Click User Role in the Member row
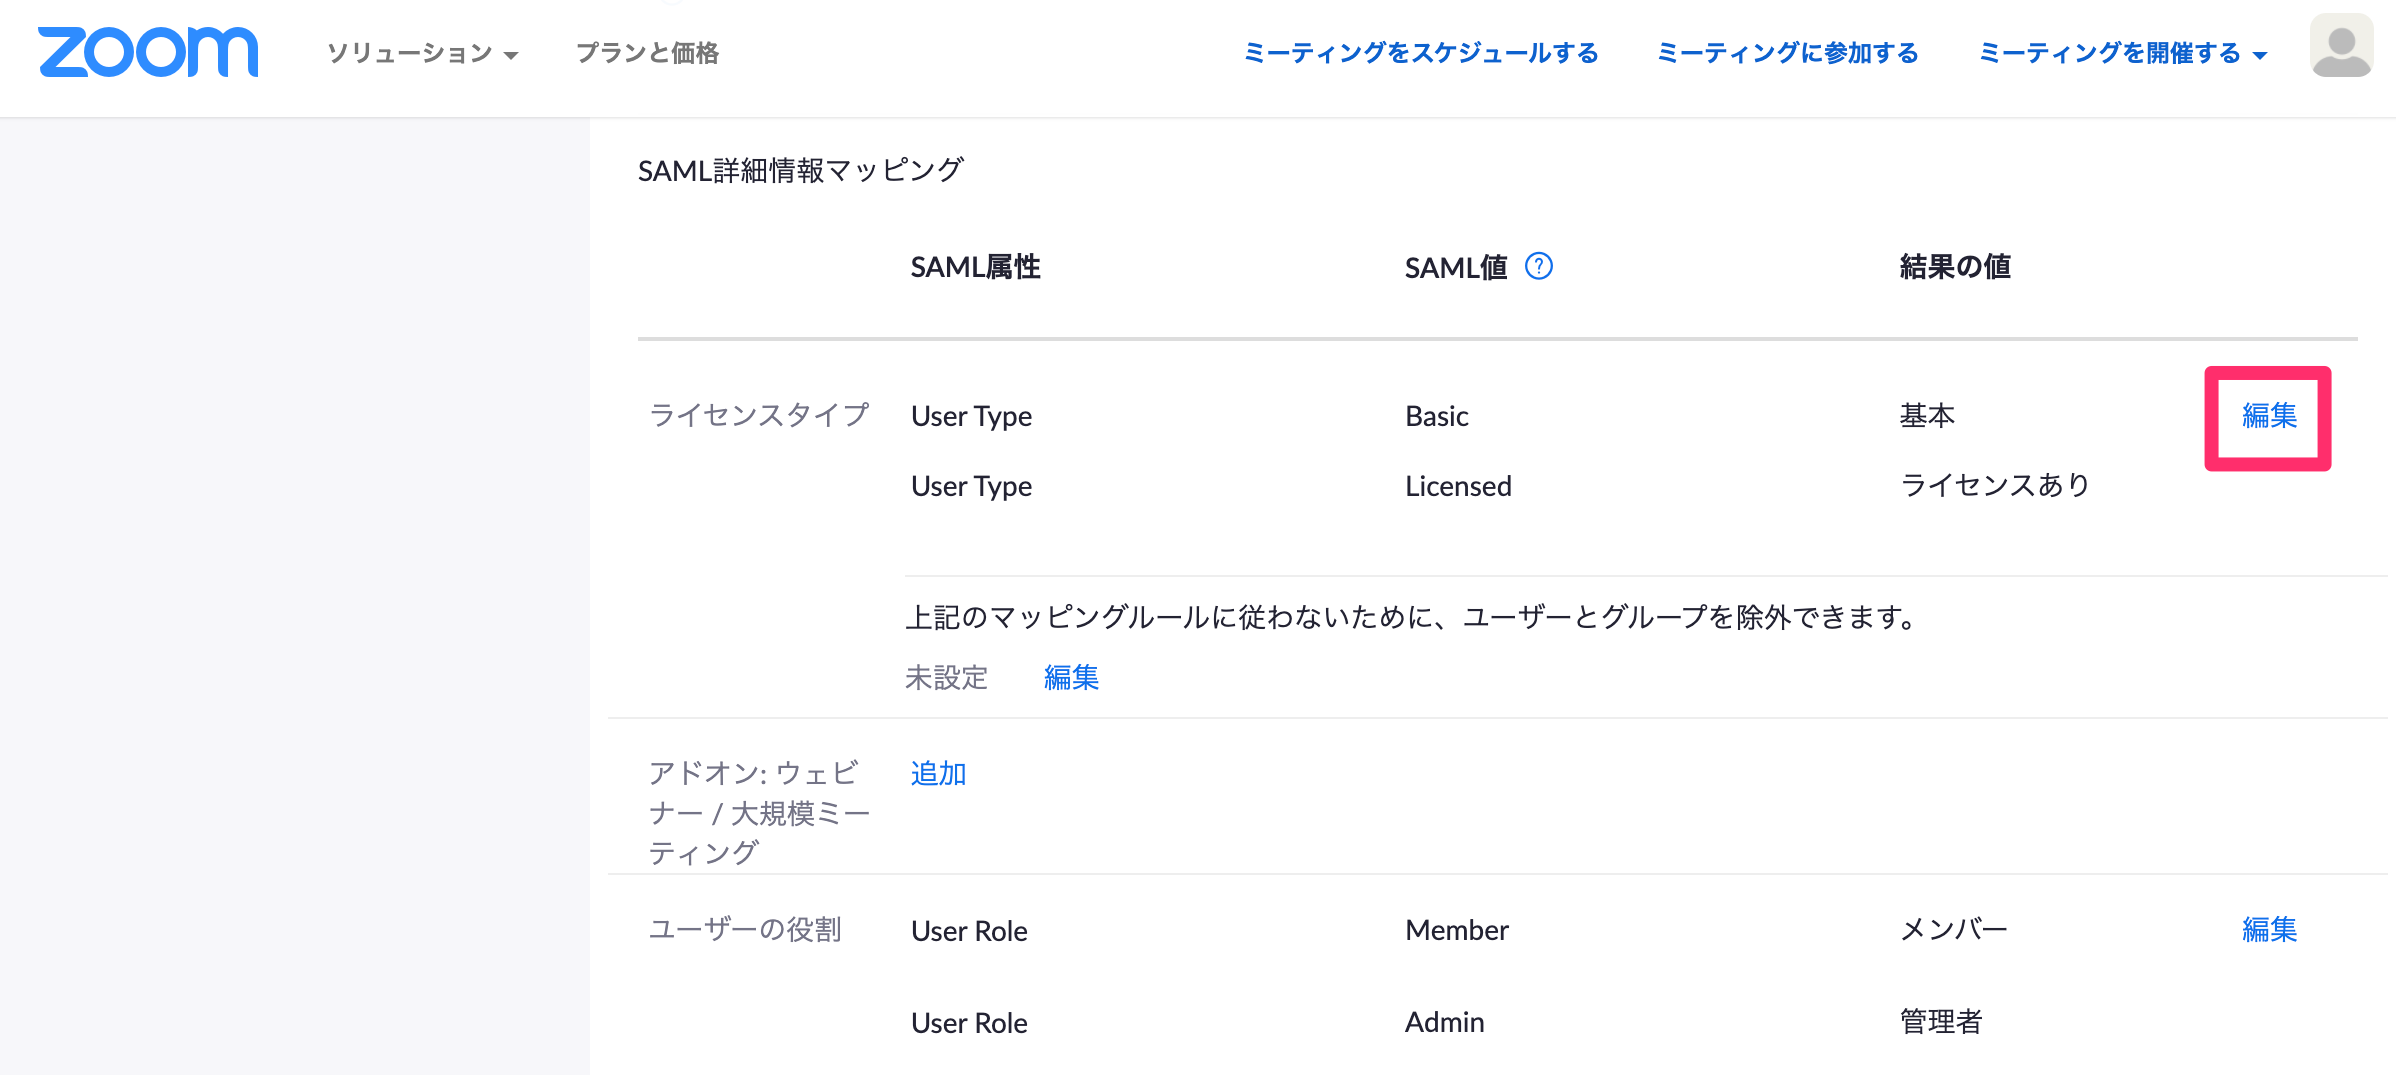The image size is (2396, 1075). tap(969, 931)
